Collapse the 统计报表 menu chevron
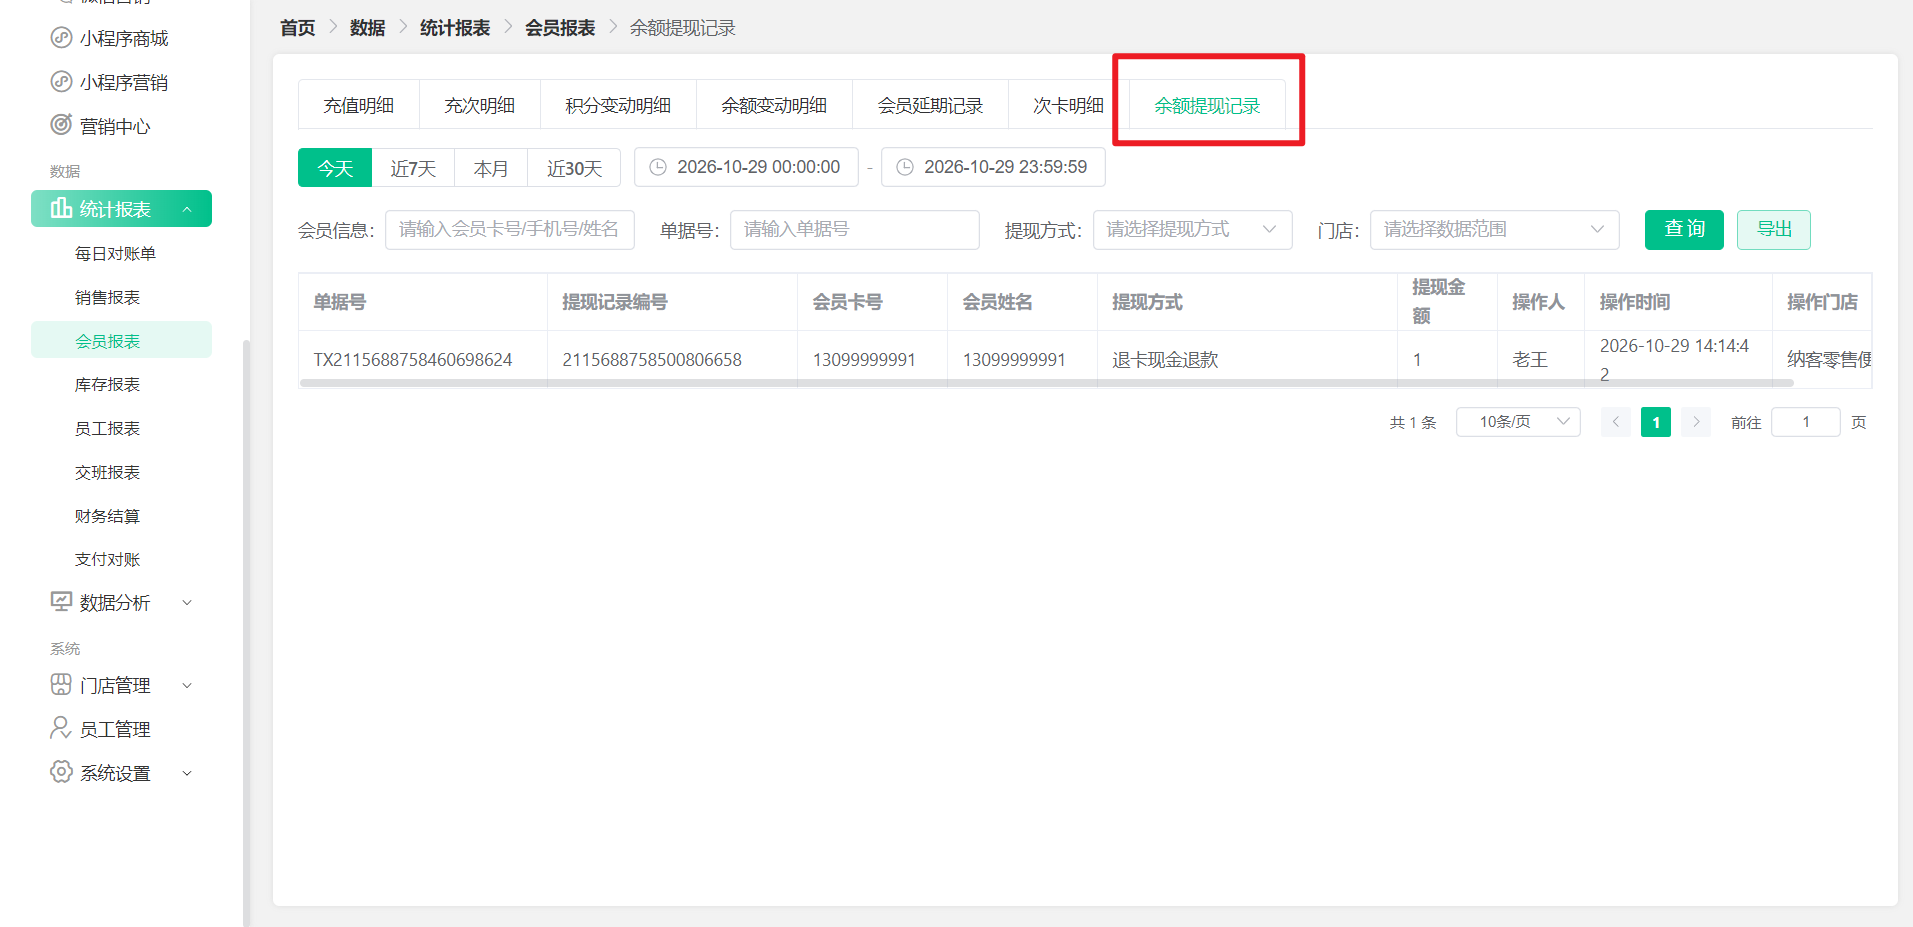 (187, 209)
